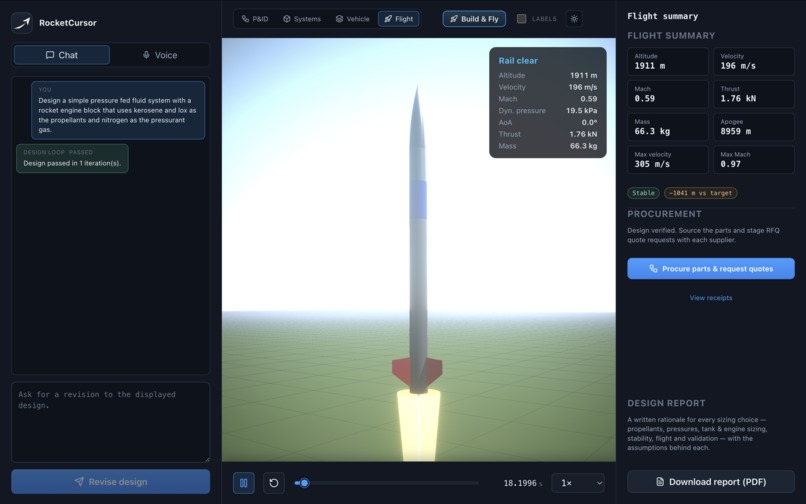The image size is (806, 504).
Task: Click the Dyn. pressure 19.5 kPa row
Action: pos(547,111)
